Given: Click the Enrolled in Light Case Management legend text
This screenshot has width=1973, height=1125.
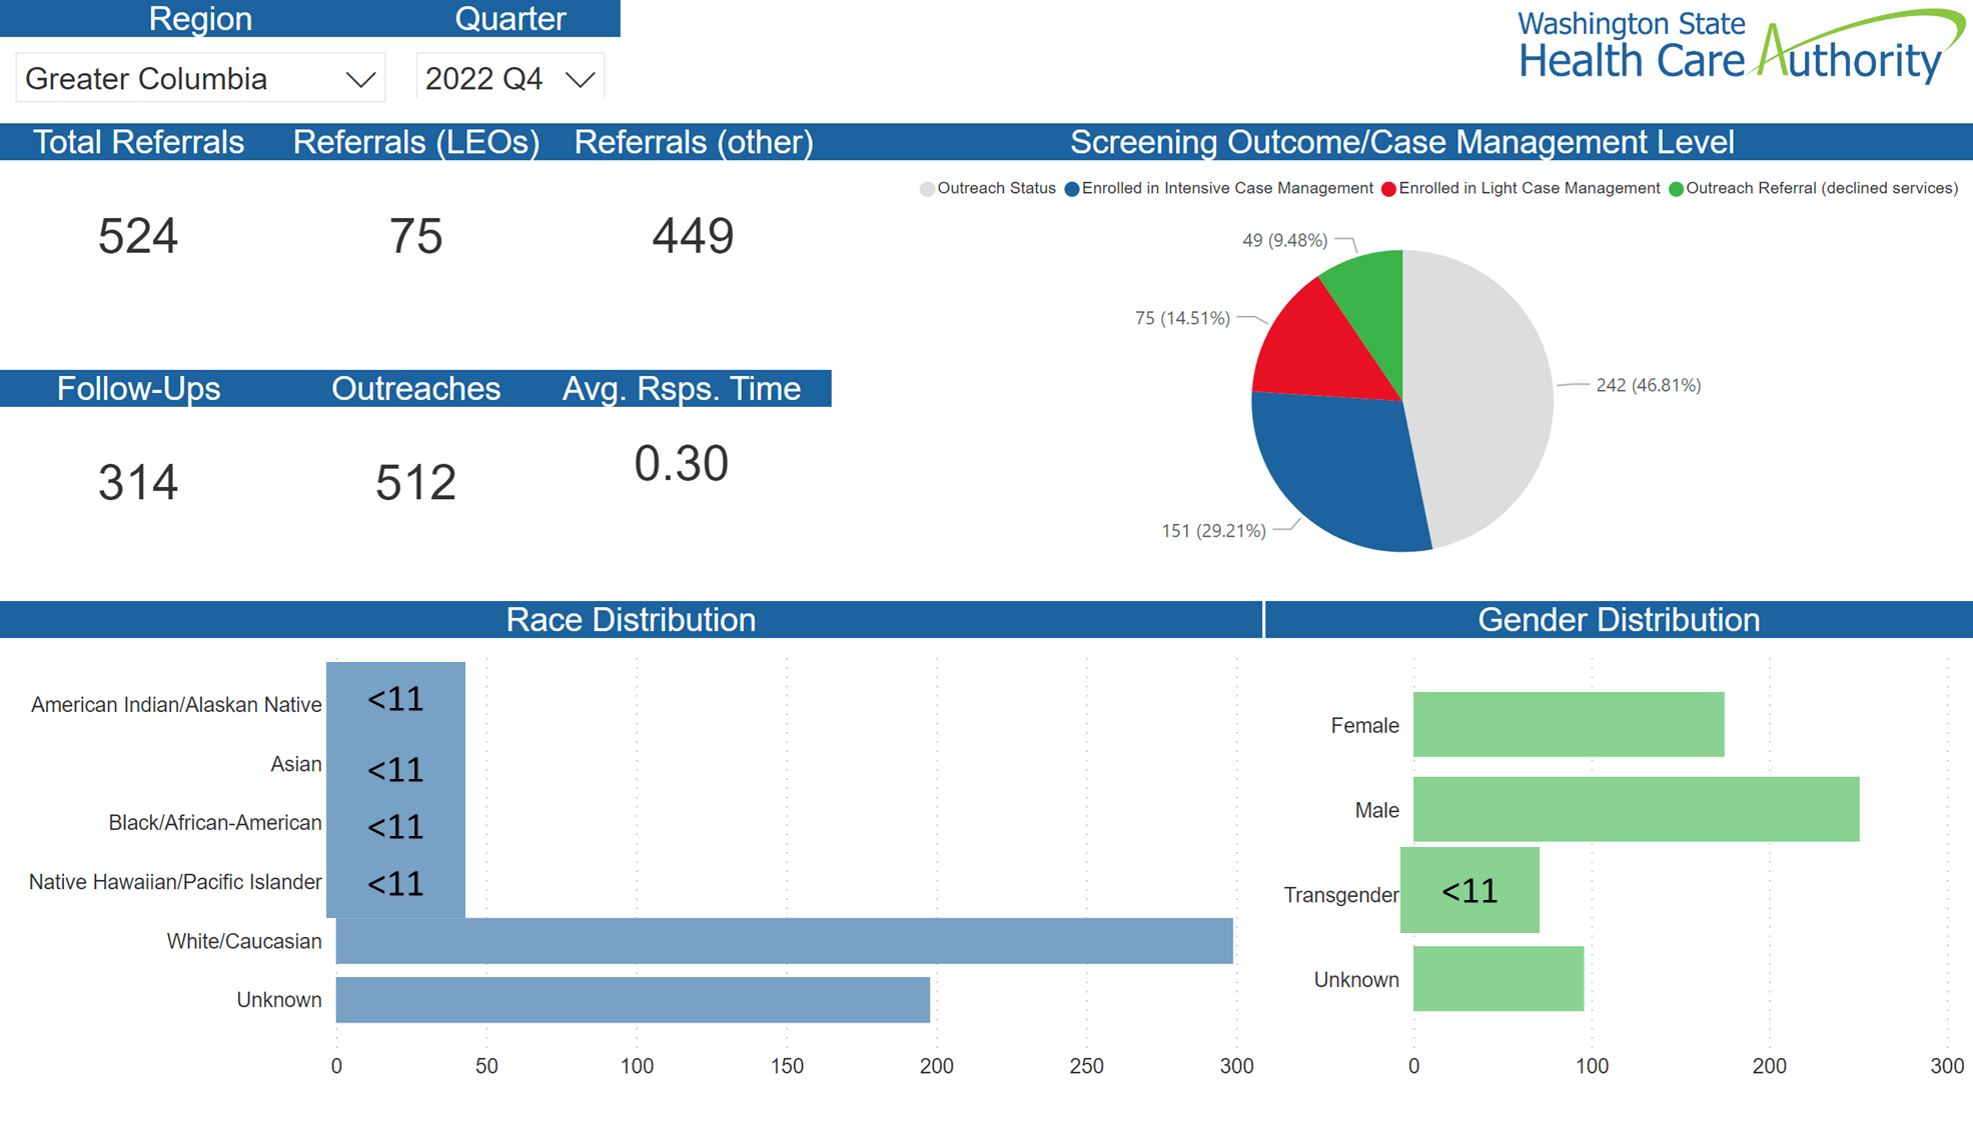Looking at the screenshot, I should pos(1529,188).
